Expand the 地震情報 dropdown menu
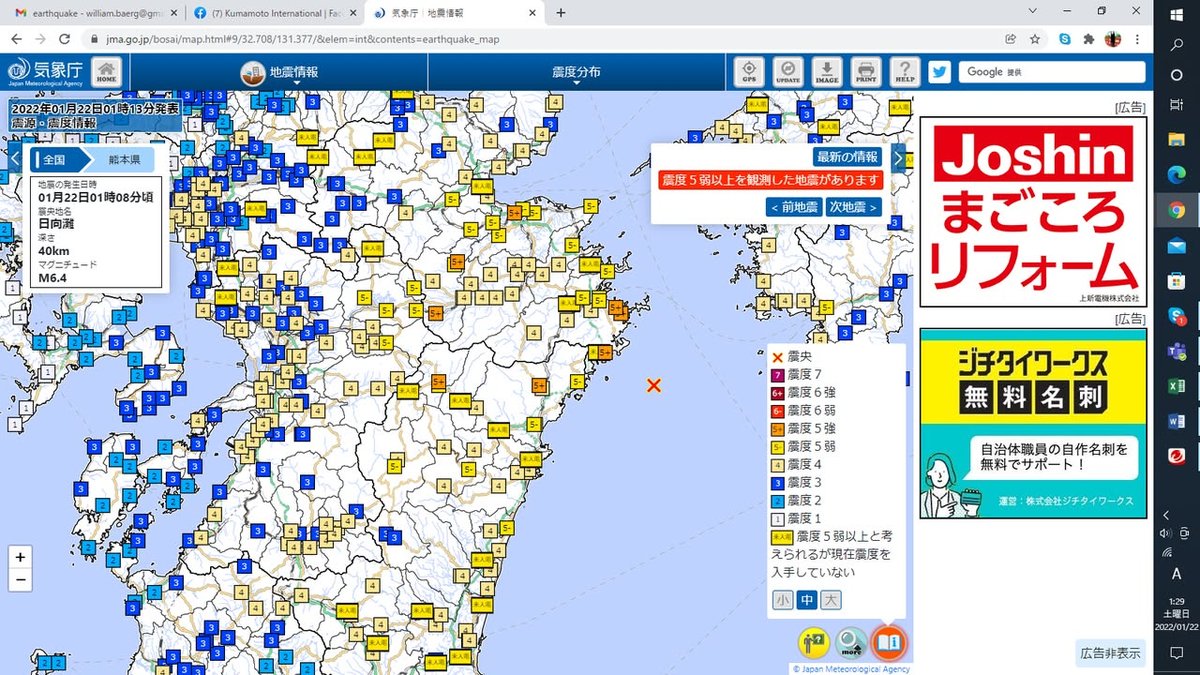Image resolution: width=1200 pixels, height=675 pixels. click(x=279, y=73)
